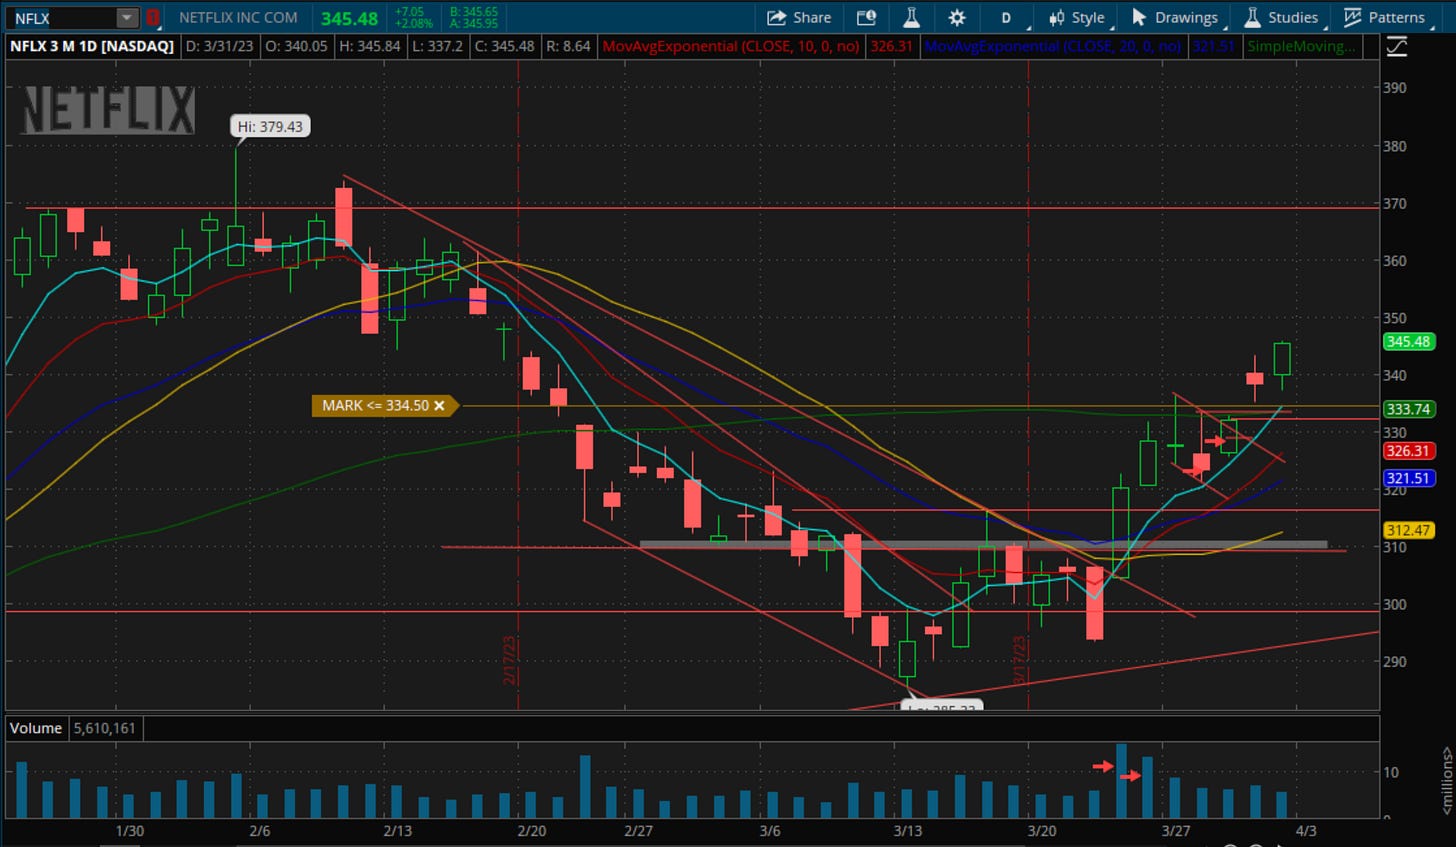Click the D: 3/31/23 date field
Image resolution: width=1456 pixels, height=847 pixels.
tap(219, 46)
